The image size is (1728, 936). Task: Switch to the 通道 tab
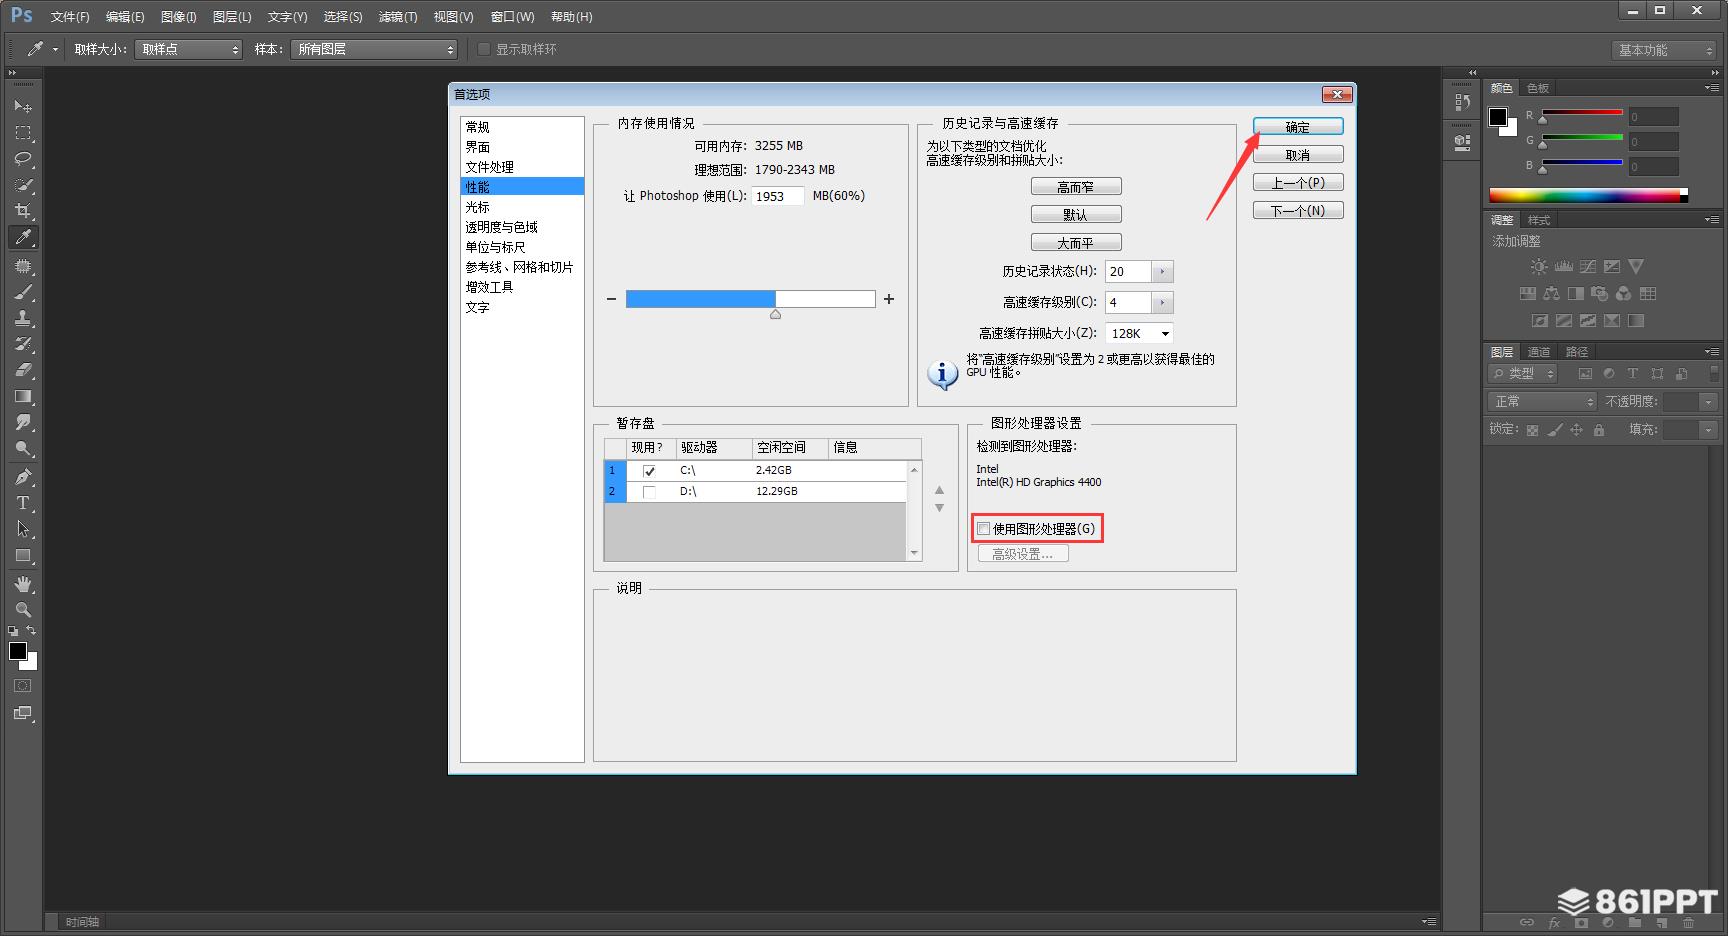[x=1538, y=352]
